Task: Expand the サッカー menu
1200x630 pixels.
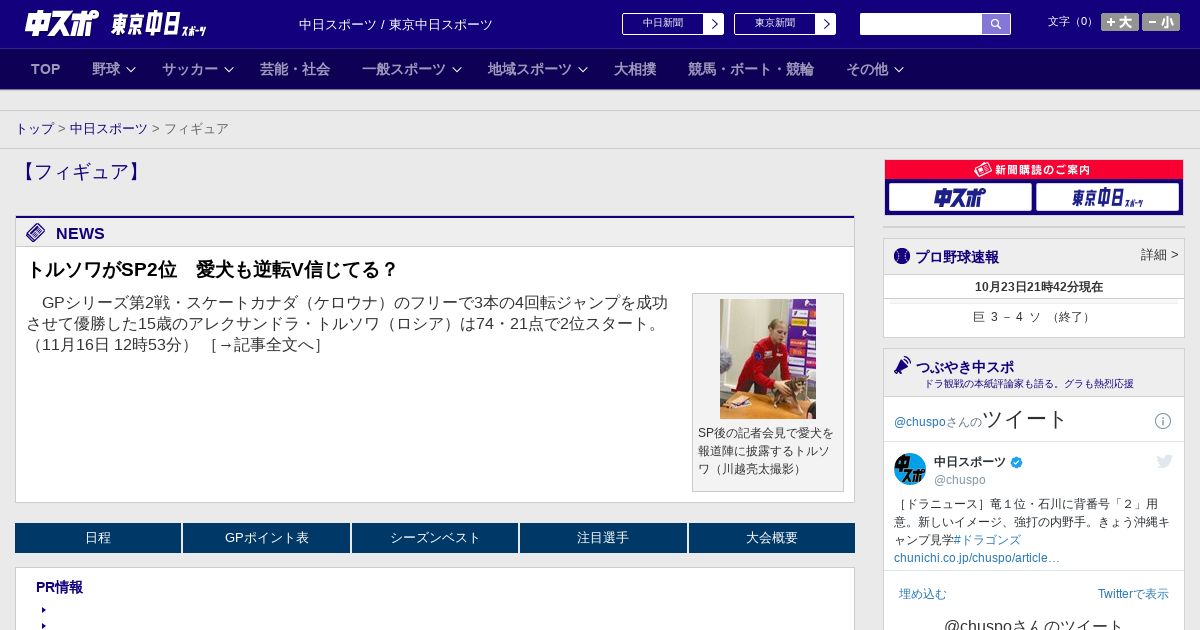Action: [198, 69]
